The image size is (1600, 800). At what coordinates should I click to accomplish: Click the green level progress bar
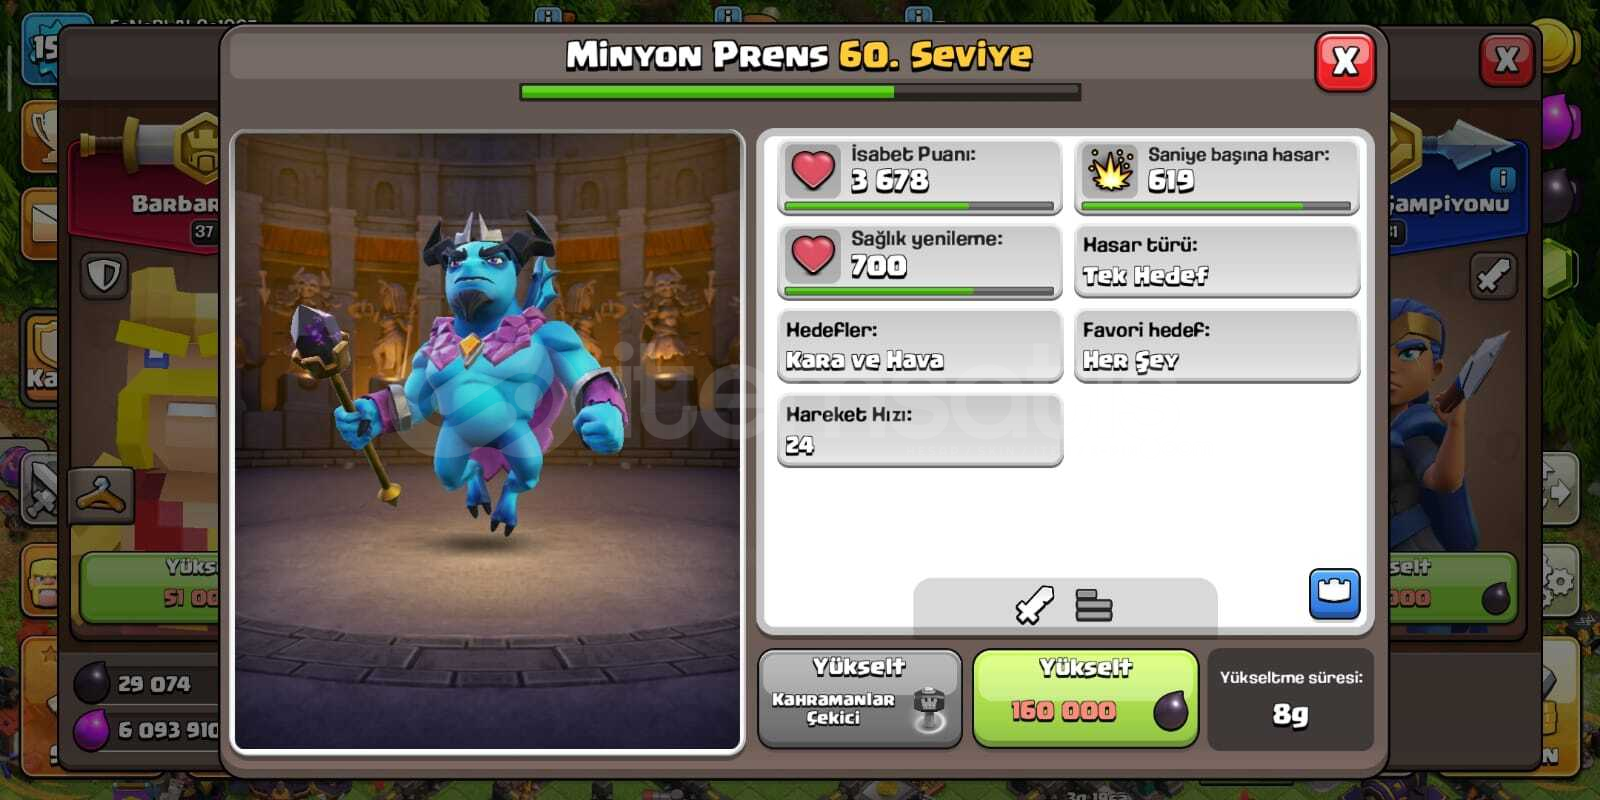(x=800, y=92)
